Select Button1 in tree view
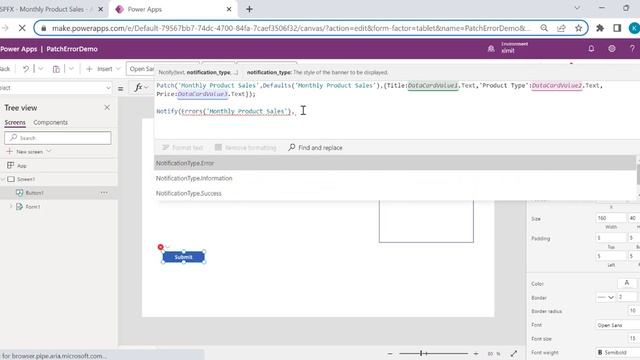 coord(34,193)
